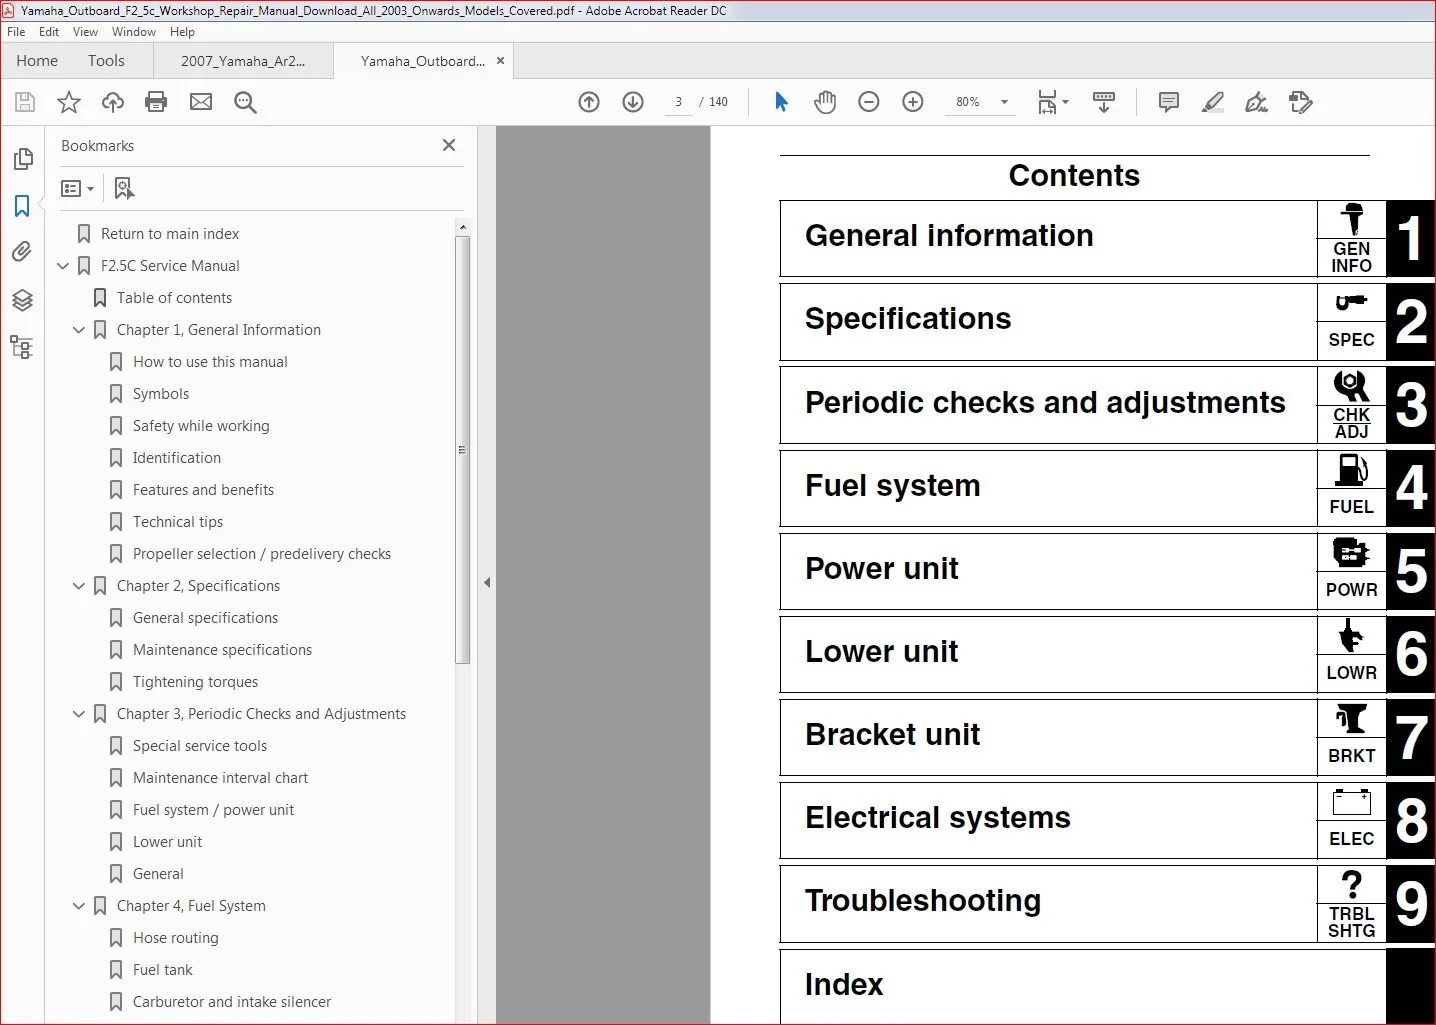
Task: Click the page number input field
Action: pyautogui.click(x=679, y=102)
